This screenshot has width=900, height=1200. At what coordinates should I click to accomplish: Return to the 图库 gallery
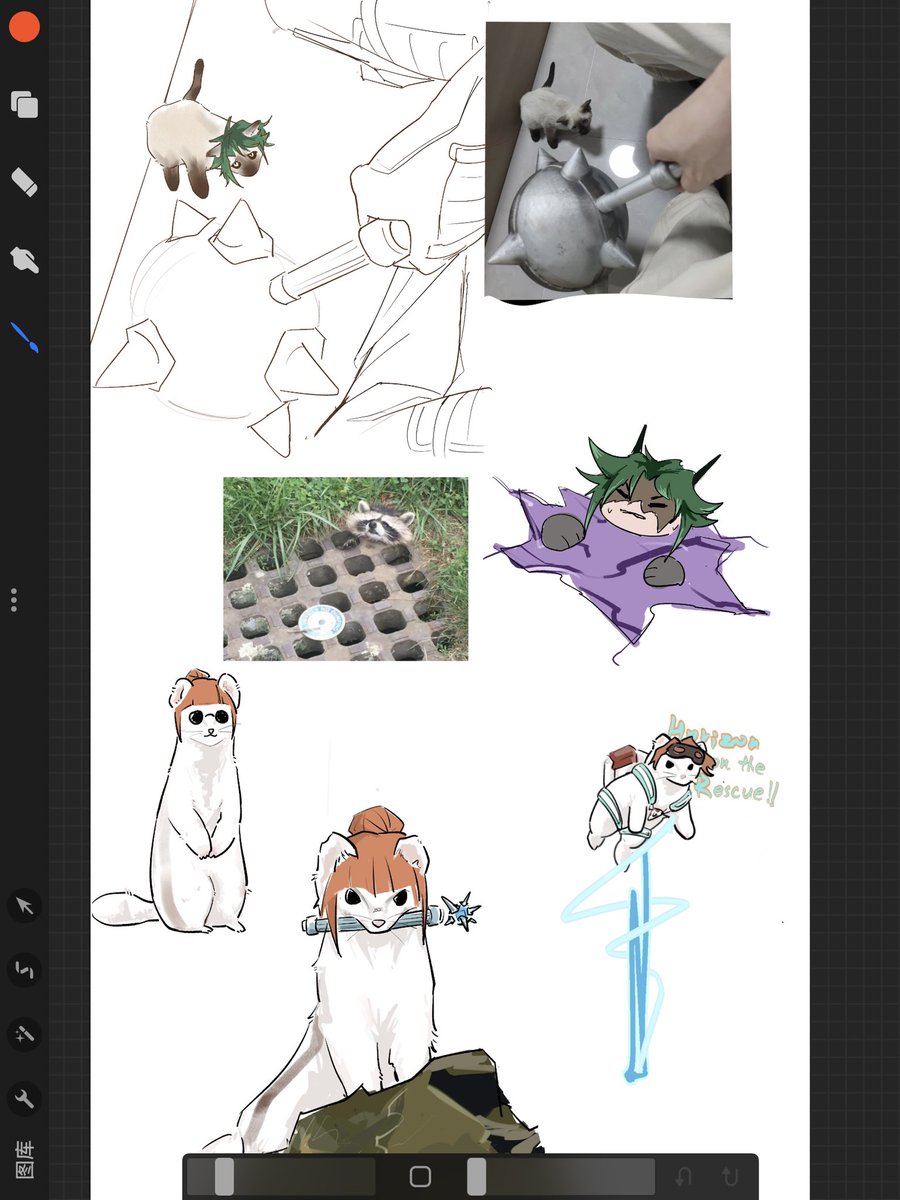pyautogui.click(x=24, y=1158)
